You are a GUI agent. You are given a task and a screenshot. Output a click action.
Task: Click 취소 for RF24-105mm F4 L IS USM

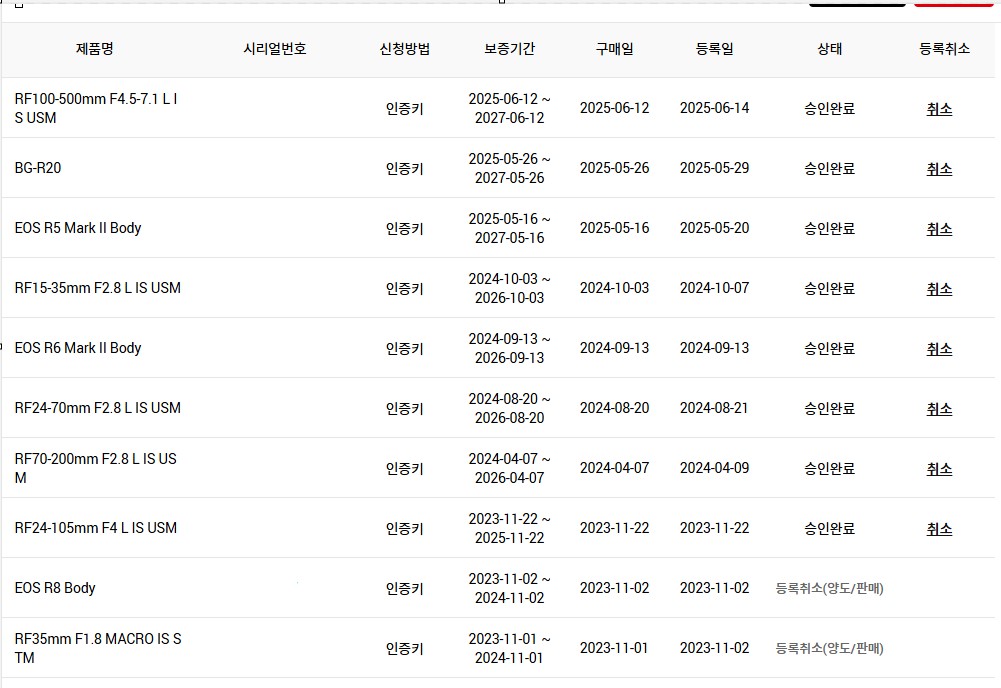point(938,528)
